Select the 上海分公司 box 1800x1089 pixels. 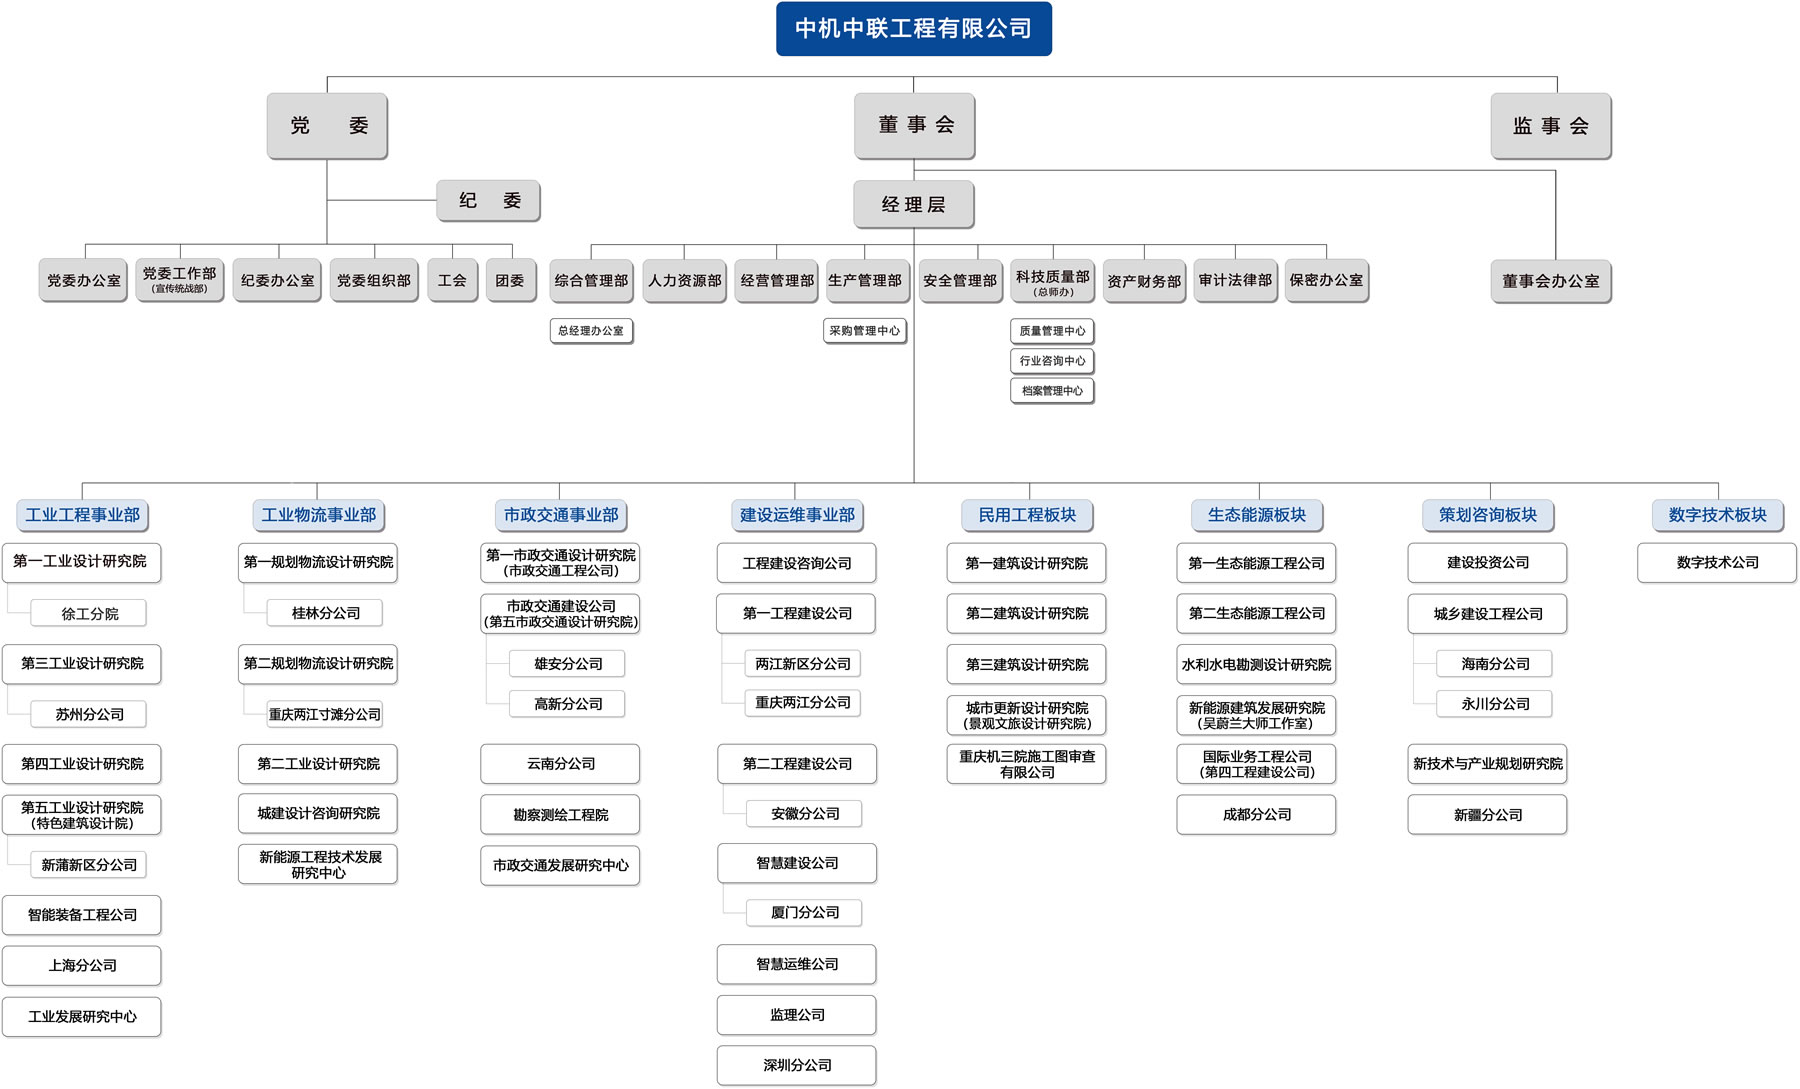click(x=82, y=967)
